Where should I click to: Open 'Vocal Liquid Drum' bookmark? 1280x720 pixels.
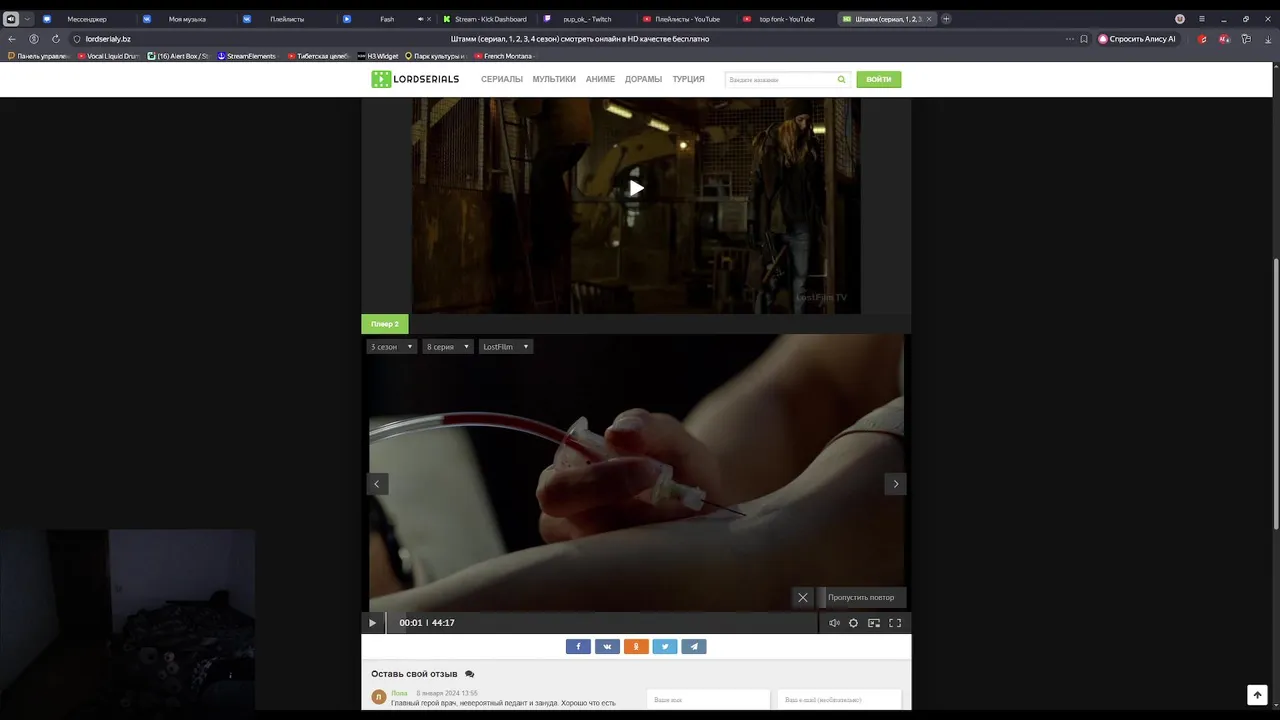tap(108, 56)
